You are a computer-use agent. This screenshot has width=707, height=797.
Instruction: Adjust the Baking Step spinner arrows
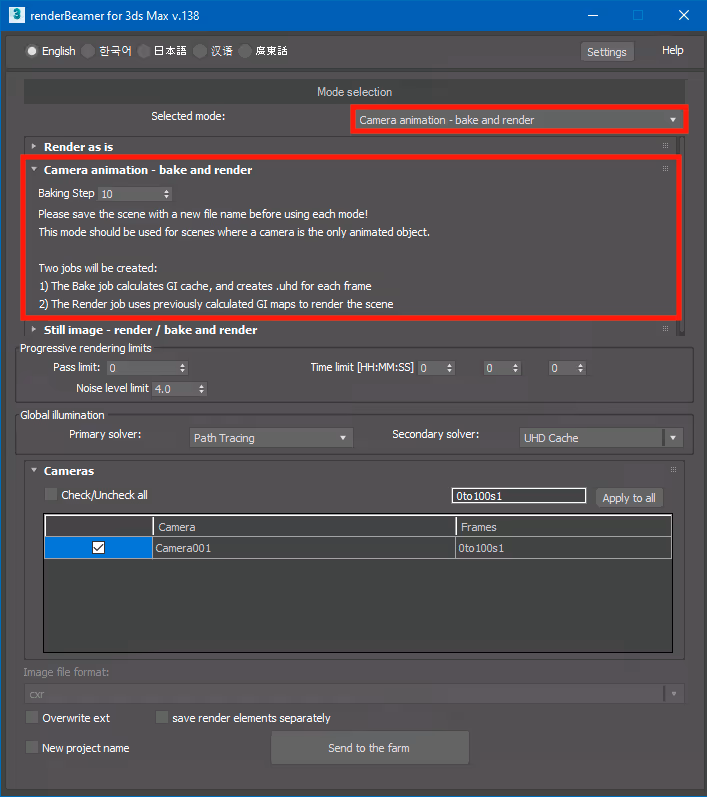tap(166, 194)
